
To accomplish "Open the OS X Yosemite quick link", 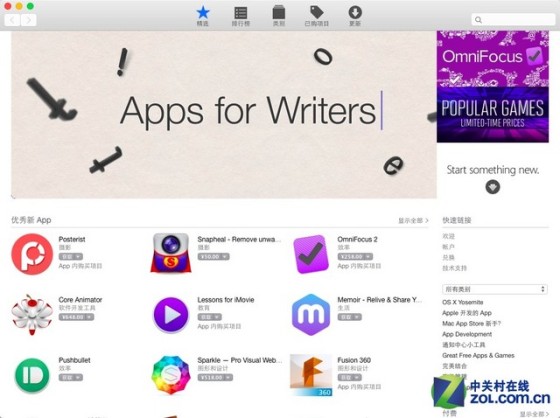I will point(462,302).
